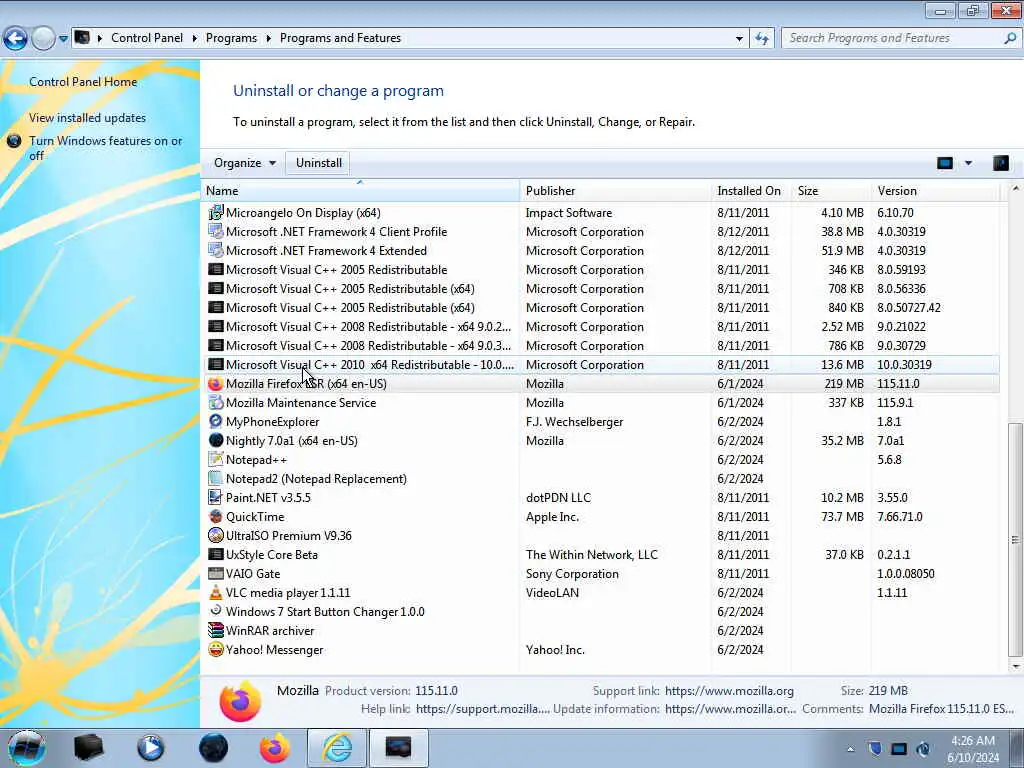Sort by the Version column header
This screenshot has height=768, width=1024.
(935, 191)
